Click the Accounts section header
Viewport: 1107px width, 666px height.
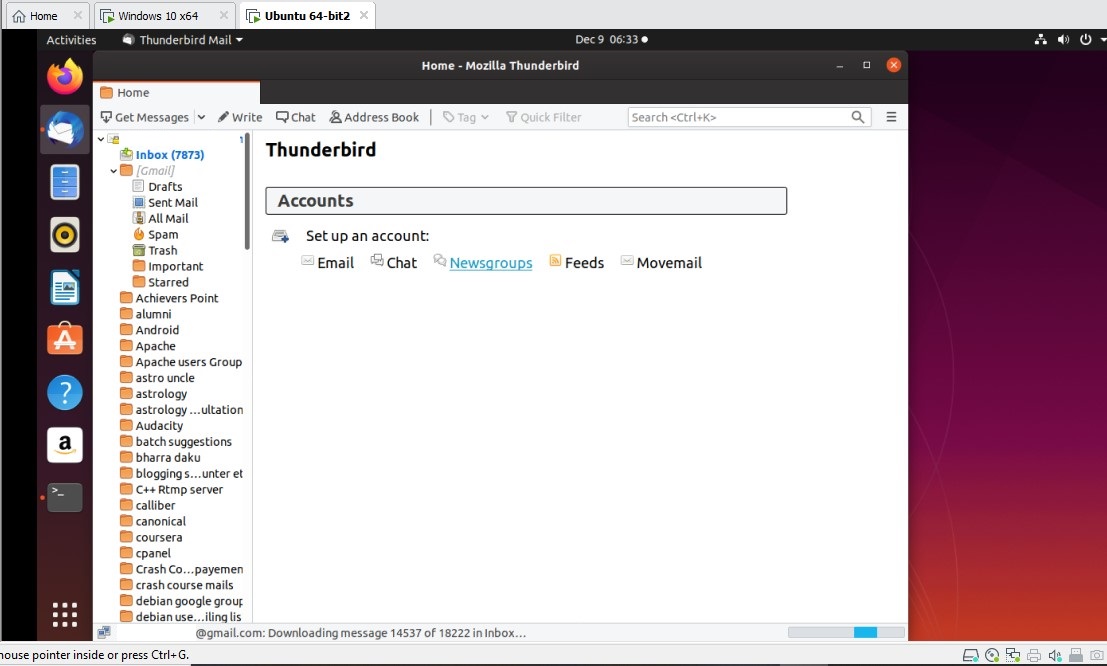point(526,201)
